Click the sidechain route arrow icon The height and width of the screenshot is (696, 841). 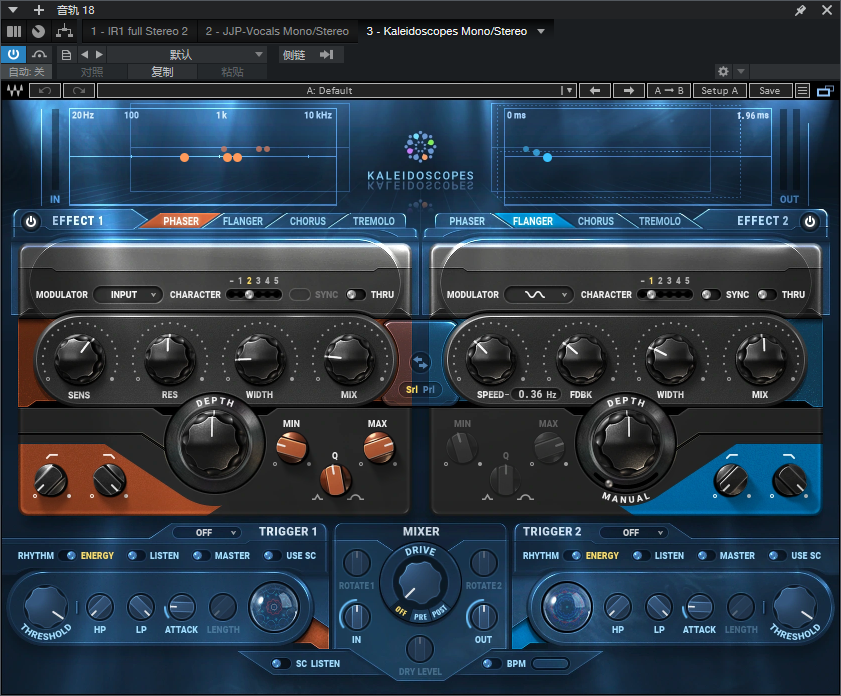click(327, 55)
